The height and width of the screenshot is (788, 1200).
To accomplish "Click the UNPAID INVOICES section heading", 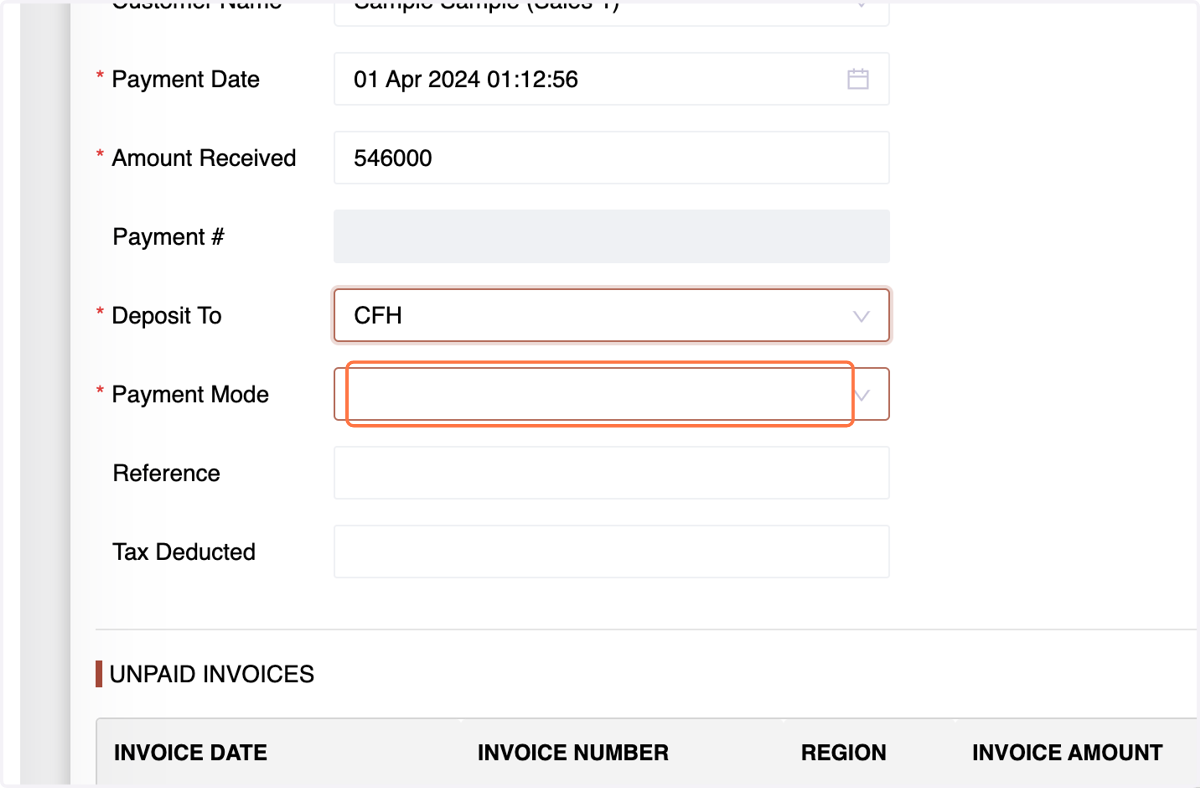I will (x=212, y=674).
